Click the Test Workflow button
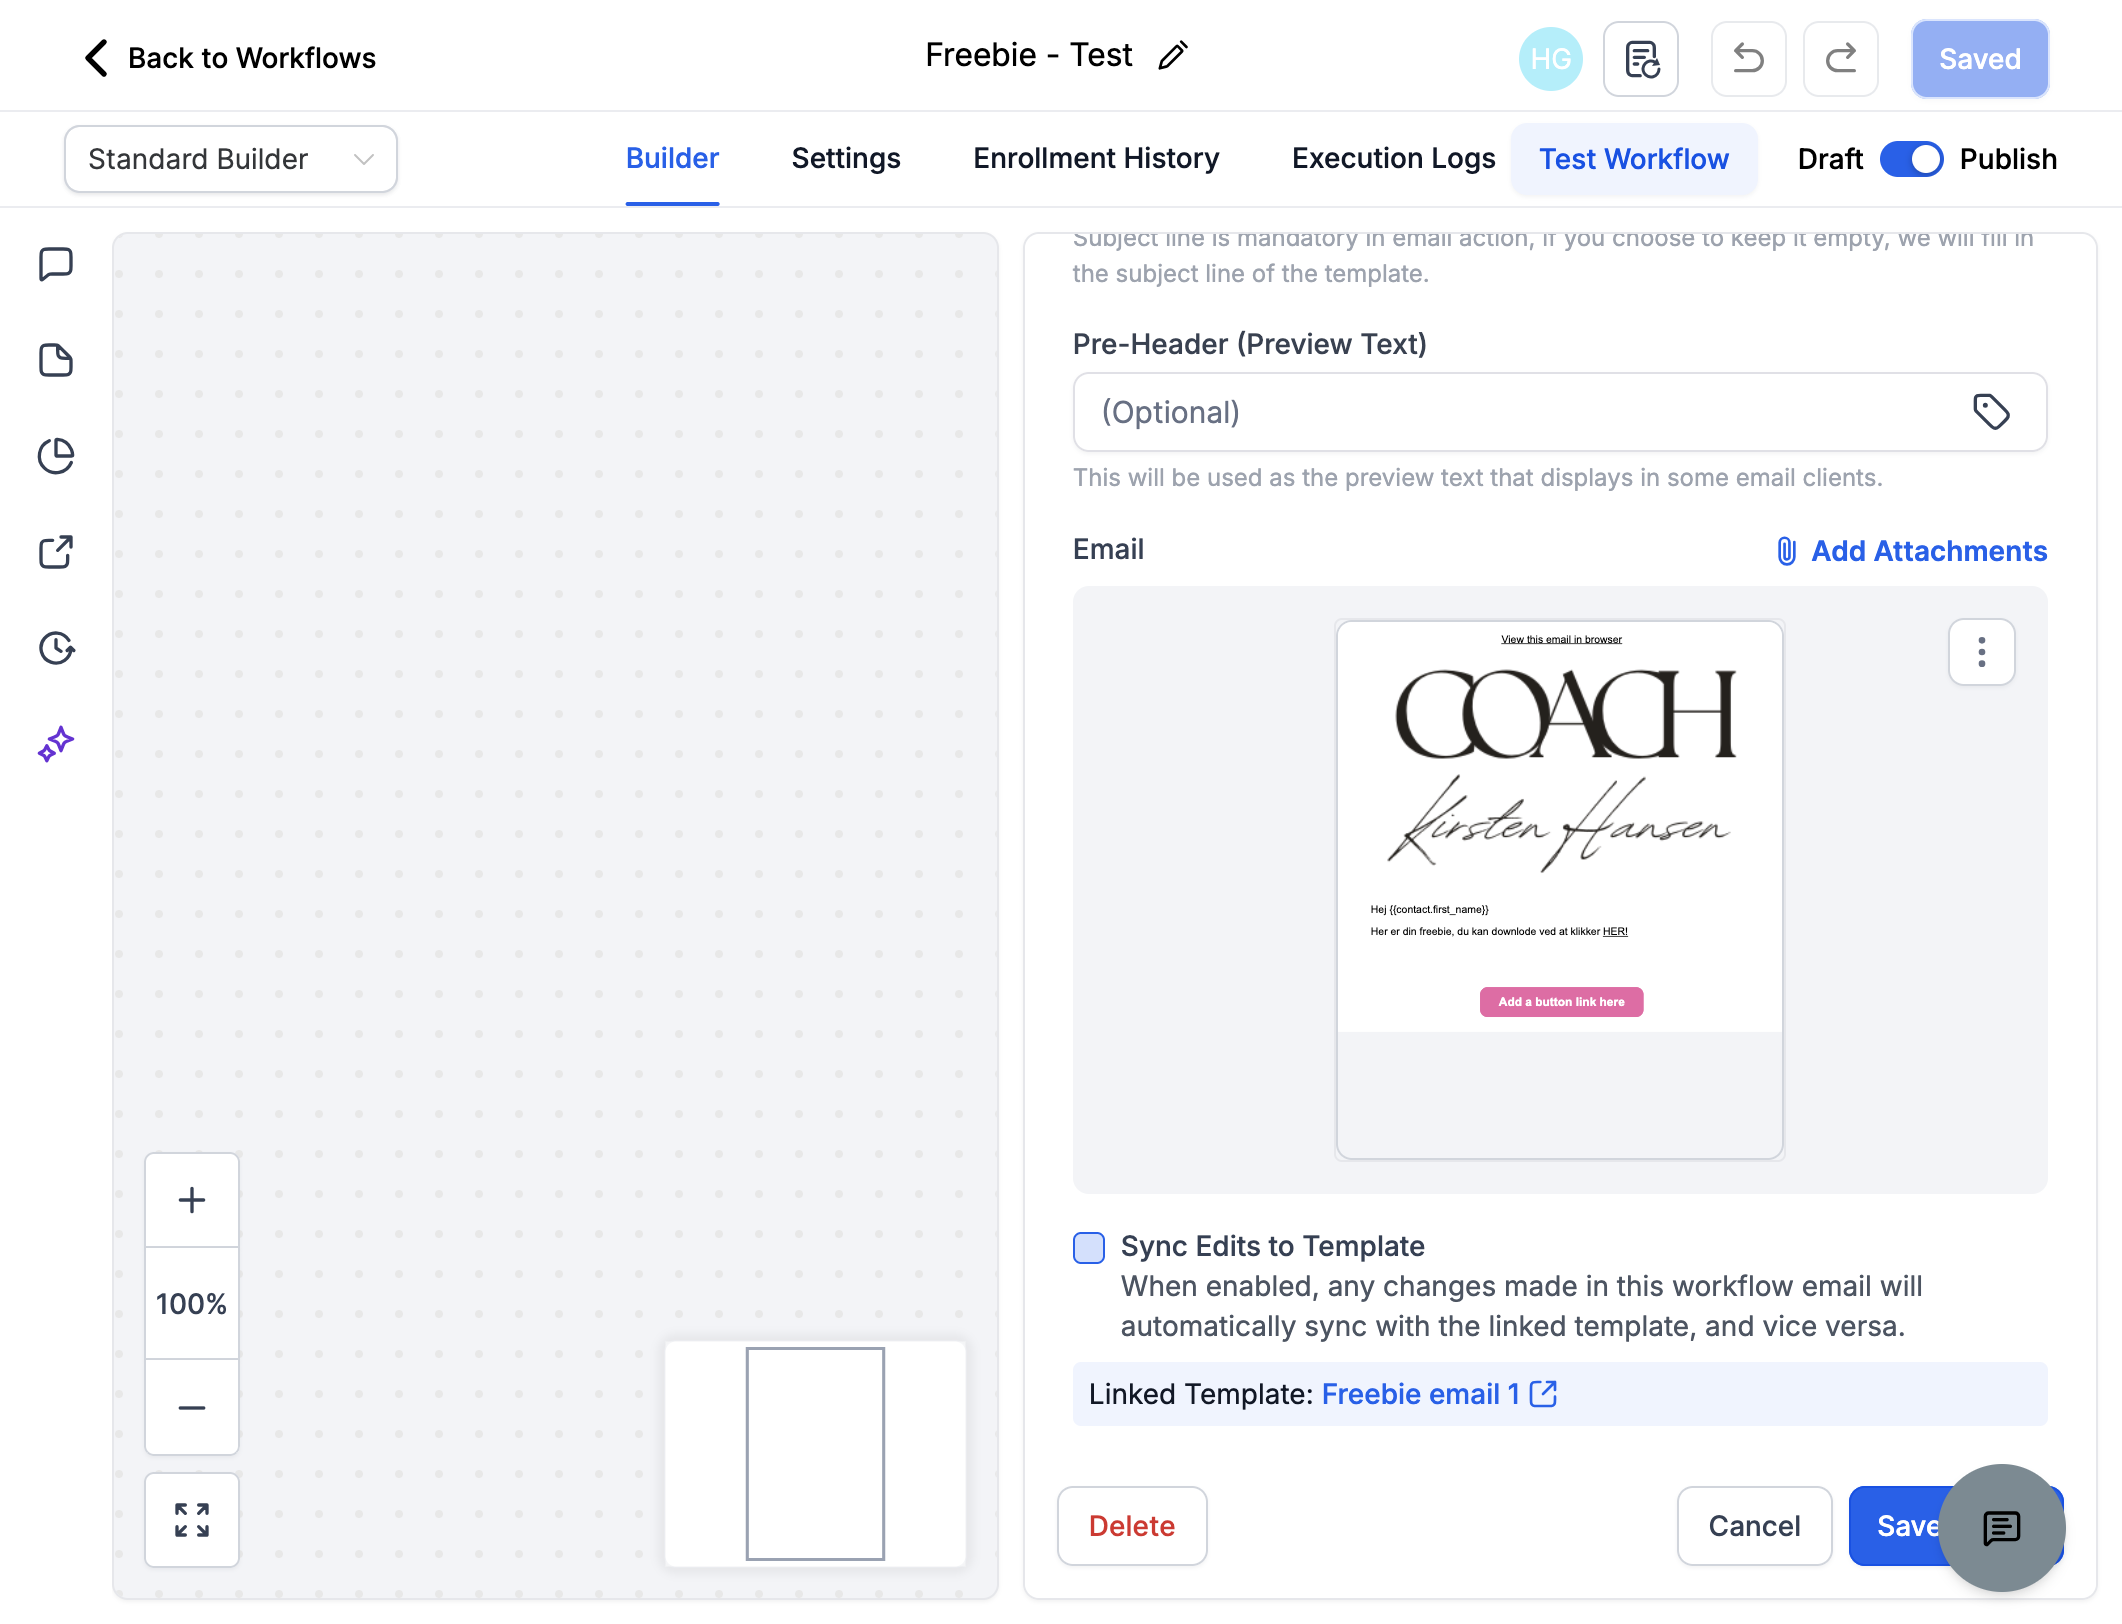The image size is (2122, 1624). [1634, 159]
